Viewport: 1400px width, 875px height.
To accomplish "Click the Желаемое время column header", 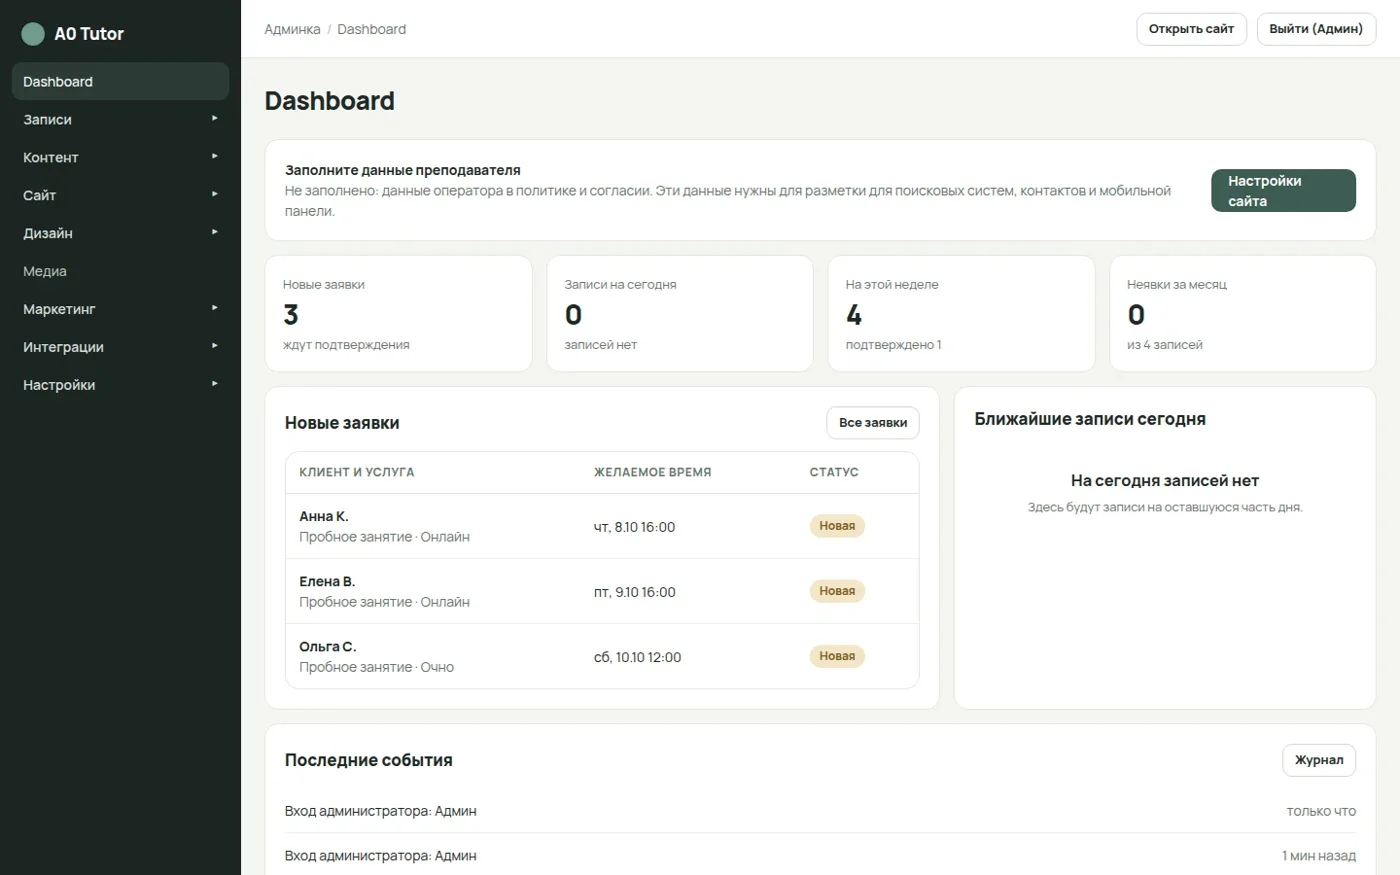I will [x=652, y=472].
